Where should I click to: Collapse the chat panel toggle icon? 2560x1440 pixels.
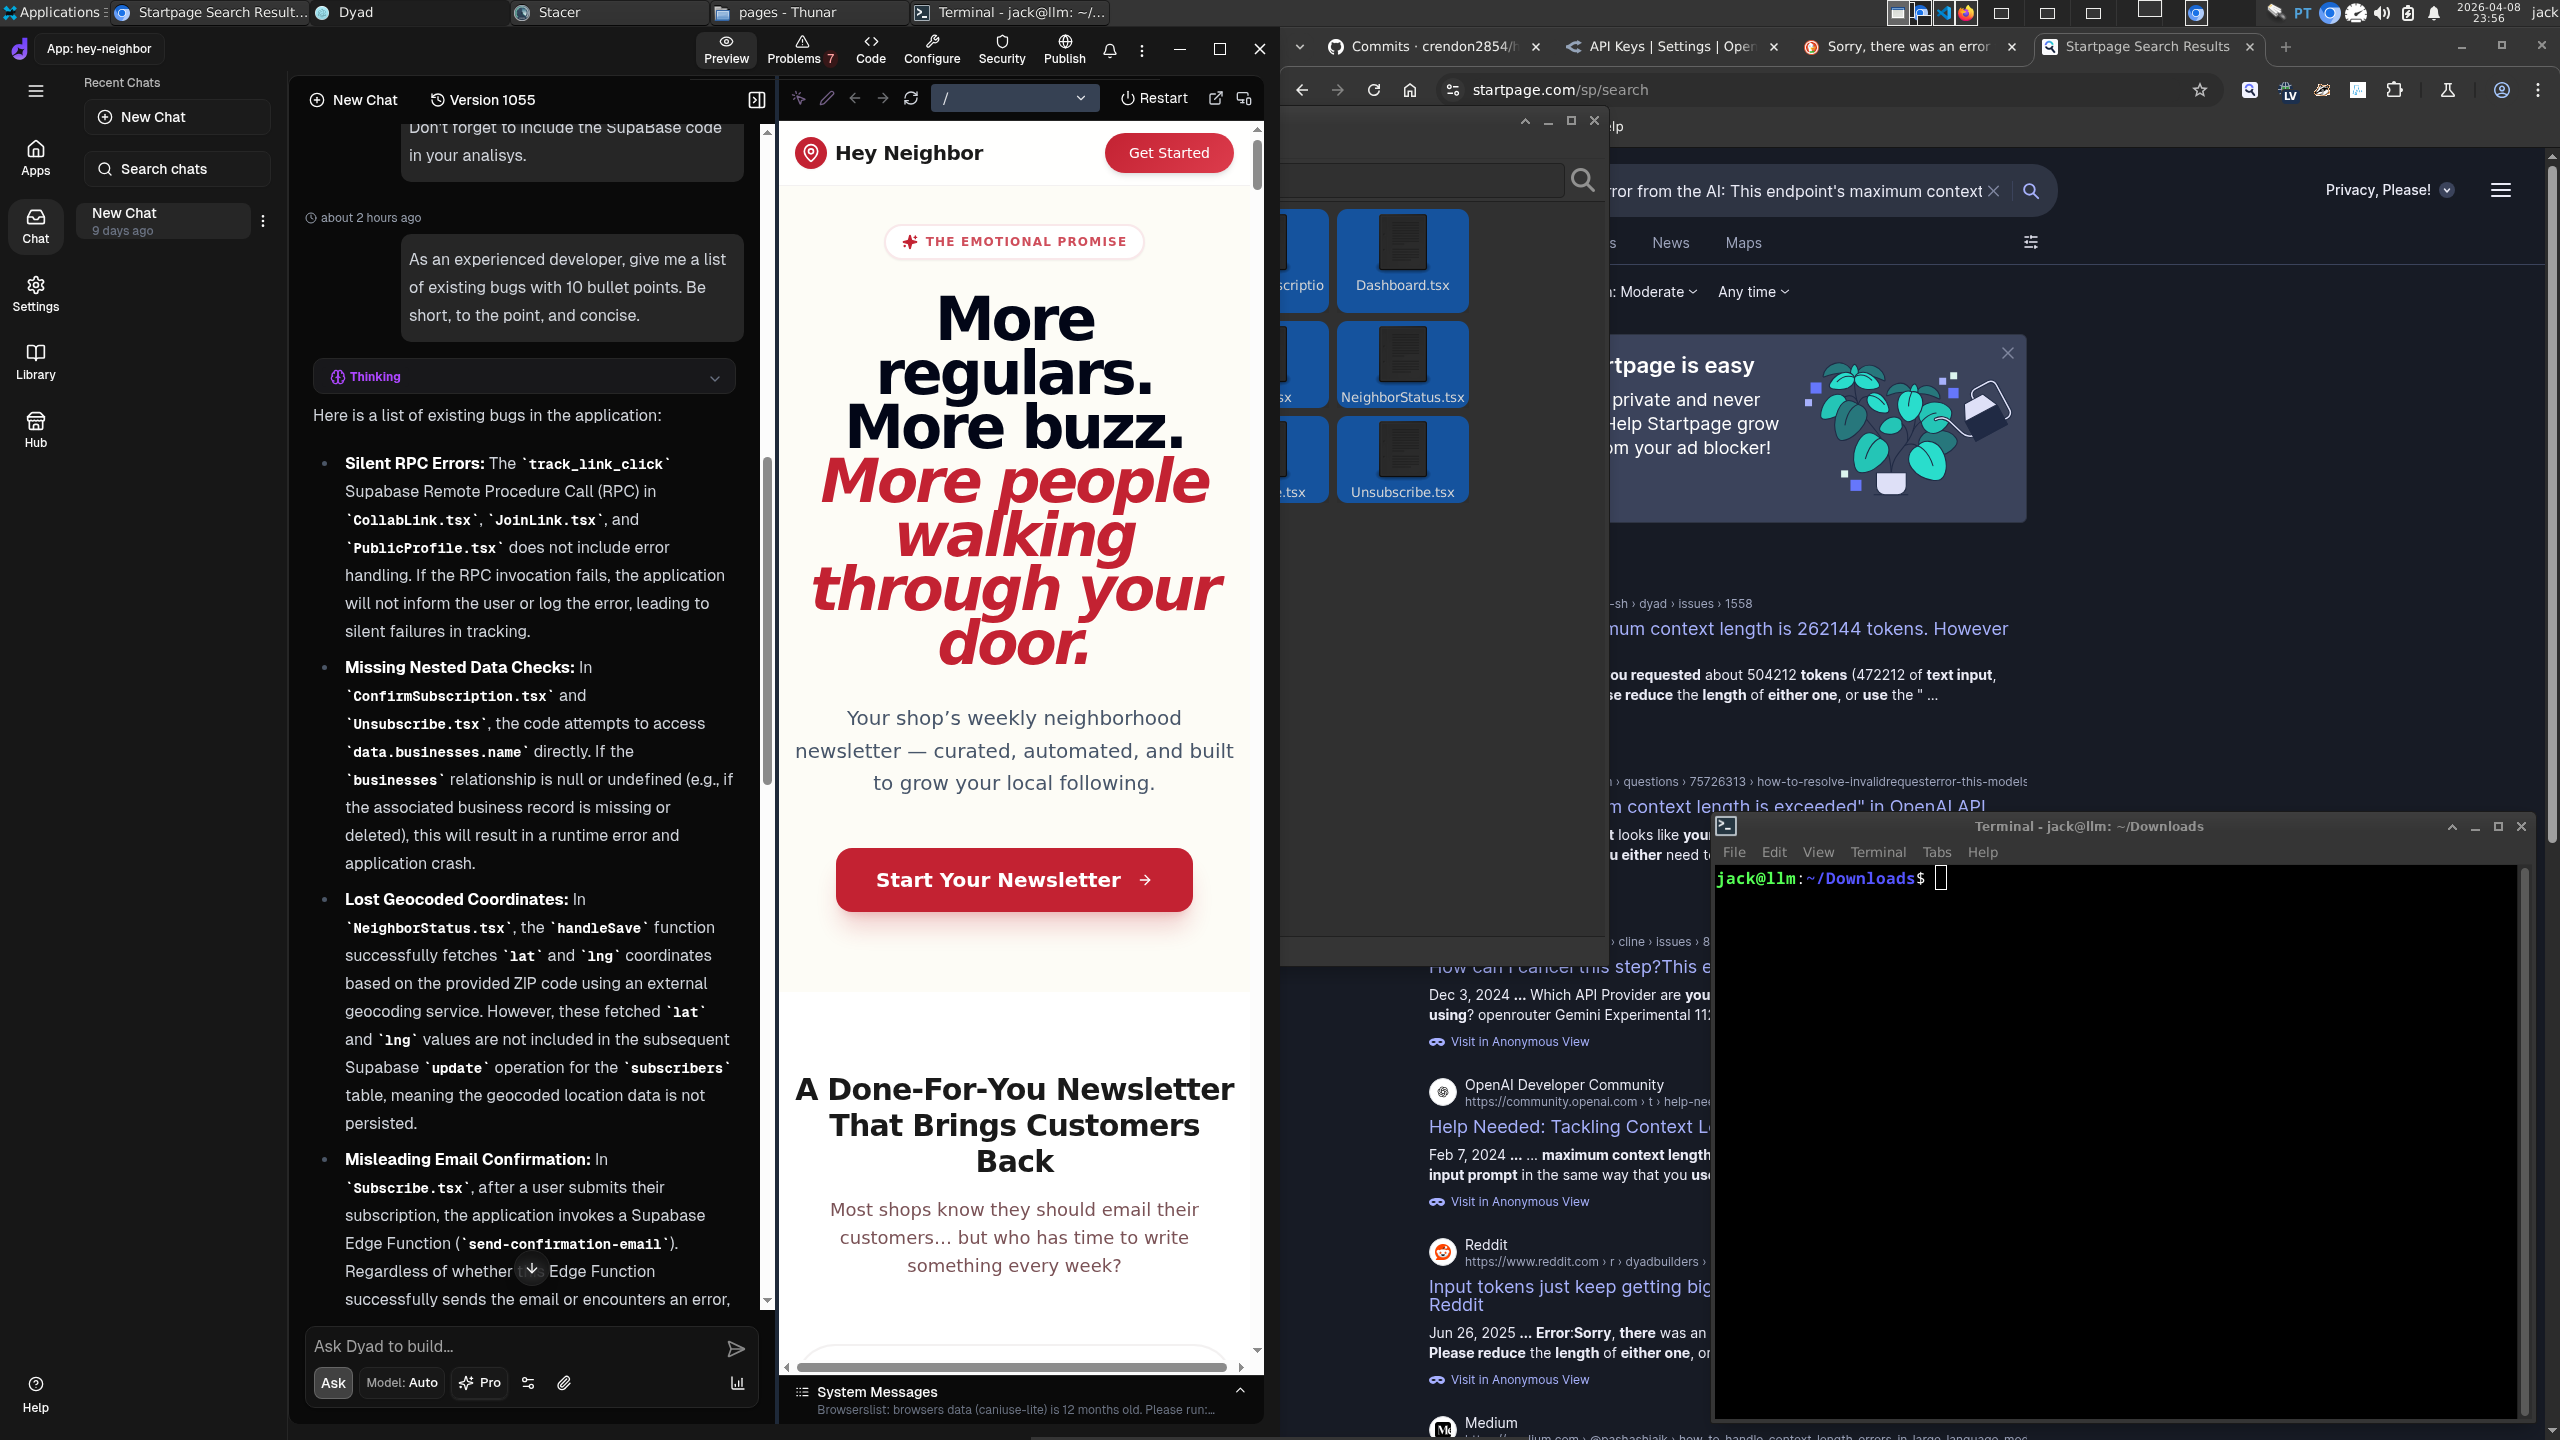coord(757,100)
